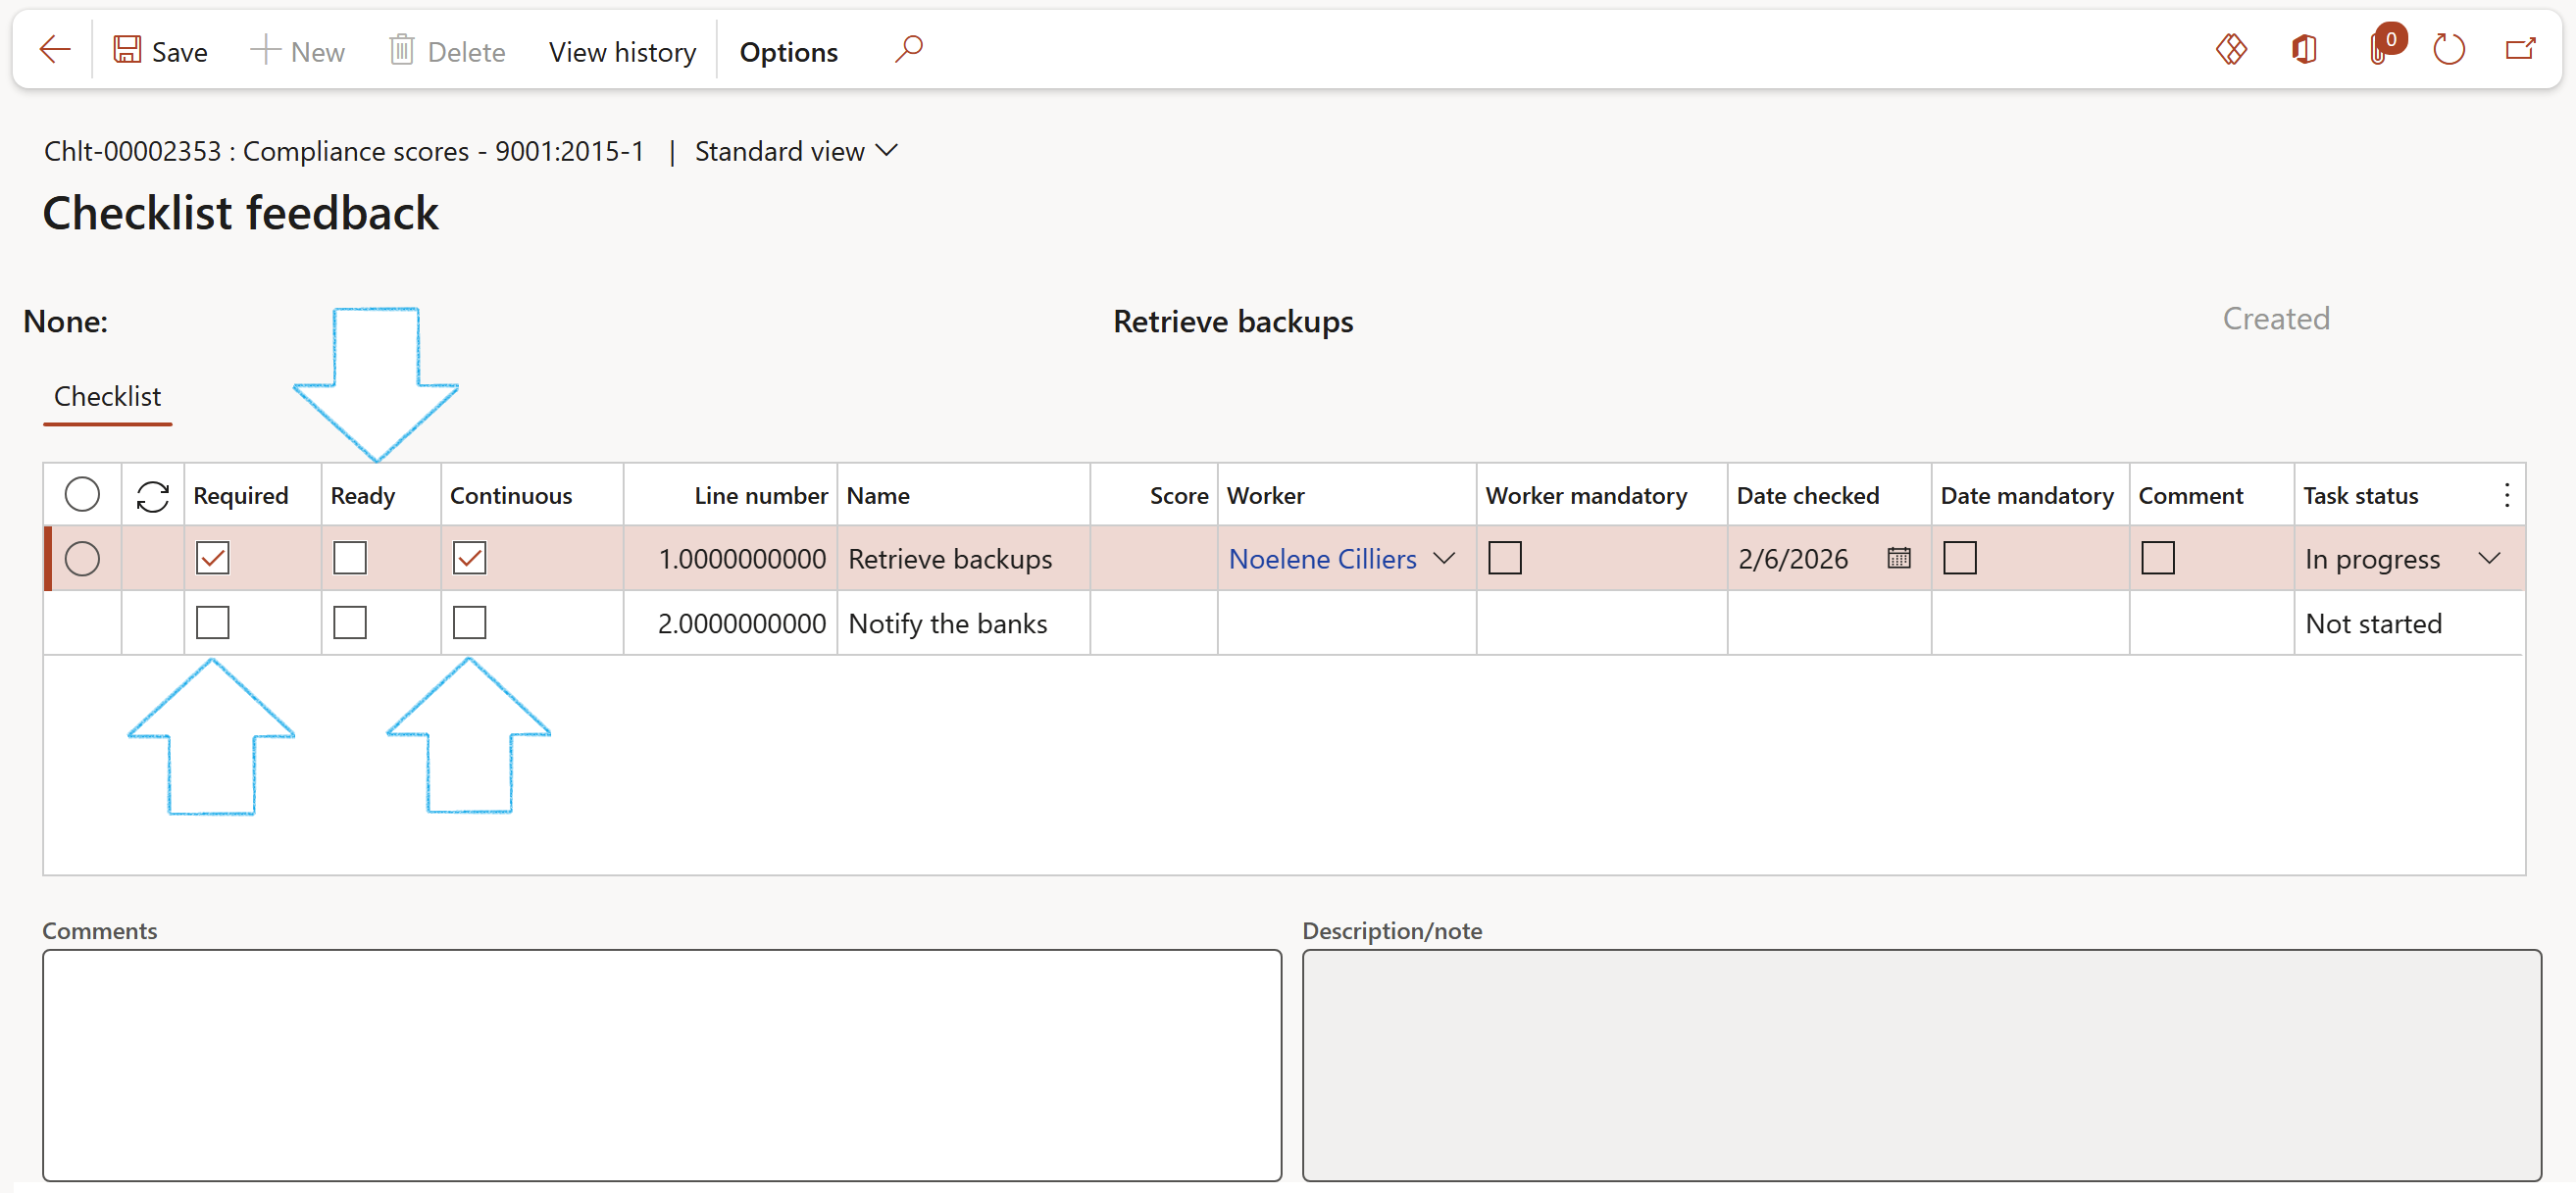Select the Checklist tab

point(107,397)
